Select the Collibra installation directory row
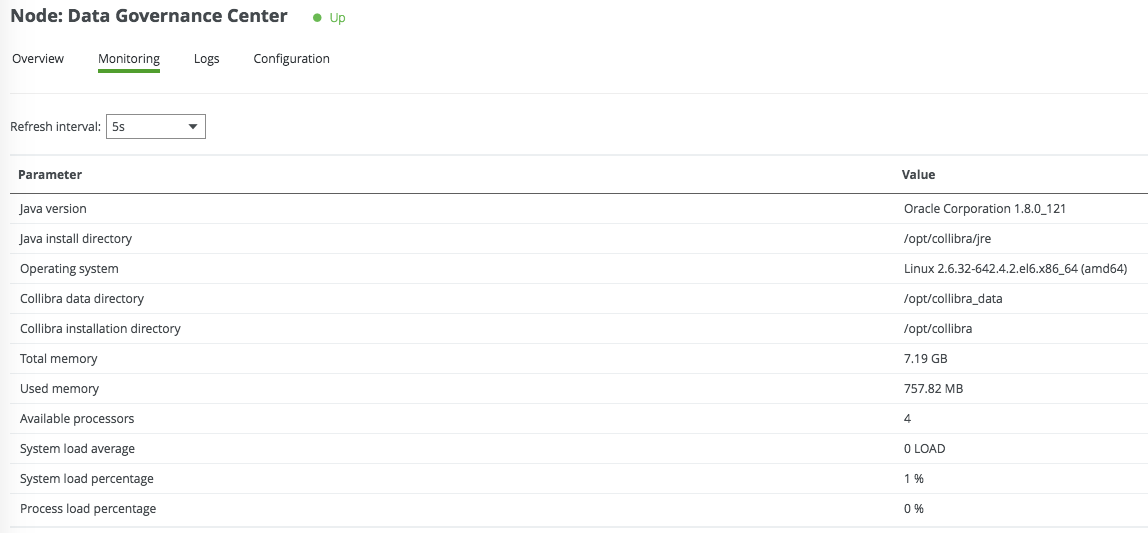Image resolution: width=1148 pixels, height=533 pixels. [x=100, y=329]
